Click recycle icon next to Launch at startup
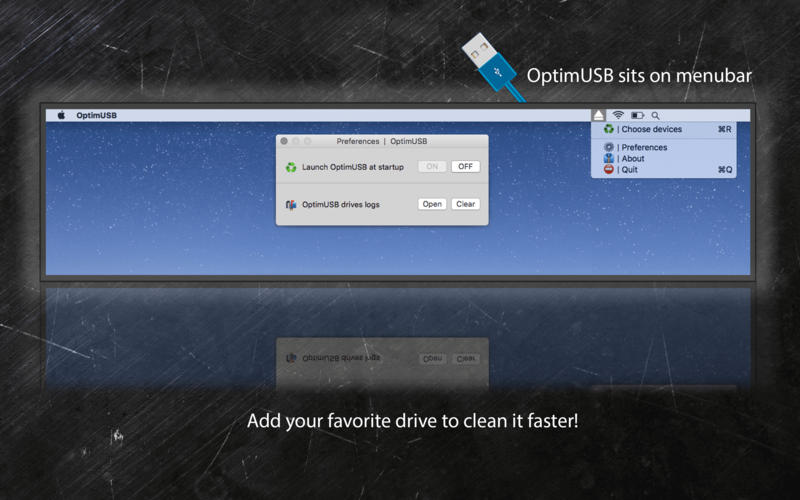This screenshot has width=800, height=500. (291, 167)
